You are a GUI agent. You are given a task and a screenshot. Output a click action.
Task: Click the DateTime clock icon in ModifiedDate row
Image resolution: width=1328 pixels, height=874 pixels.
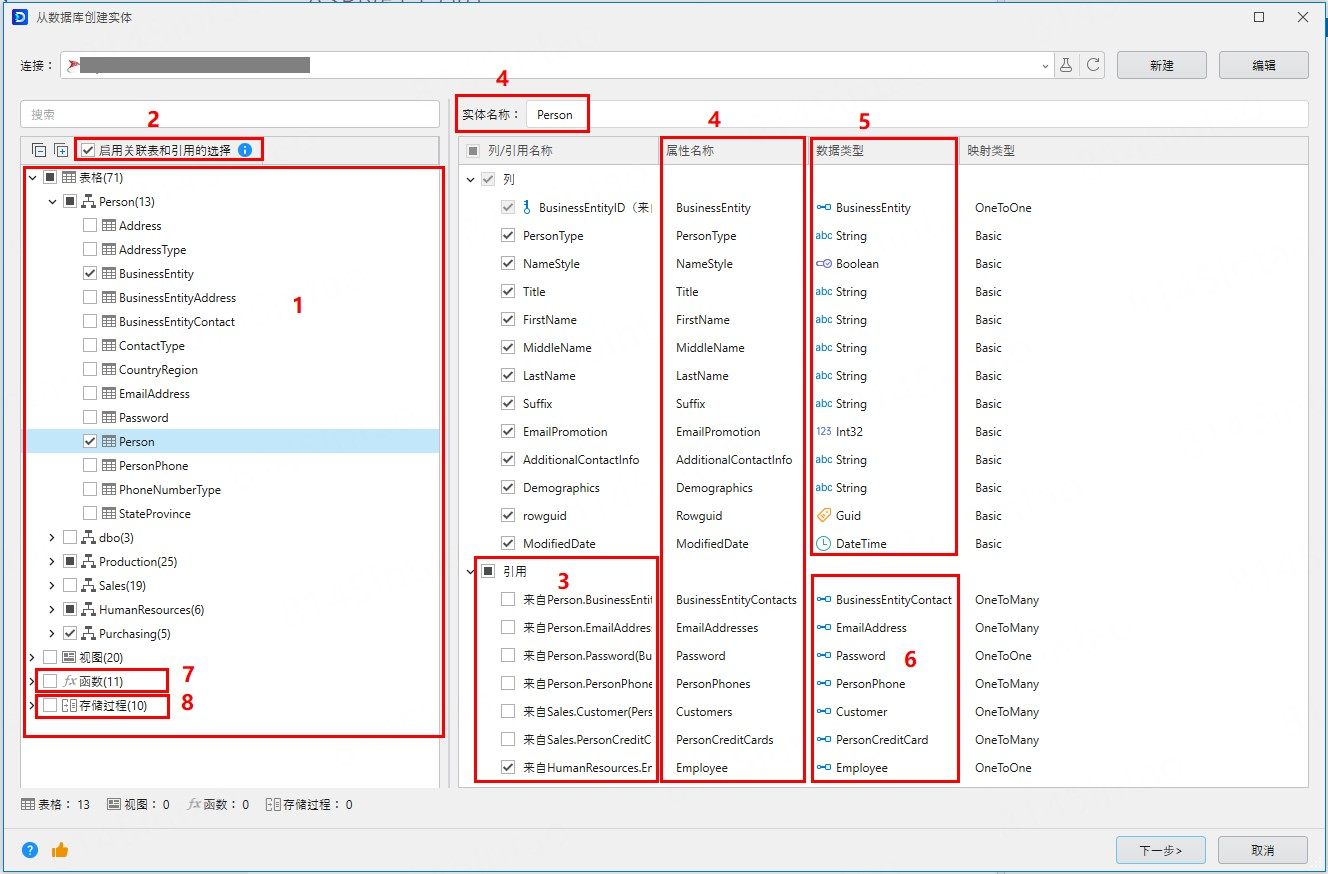point(823,544)
